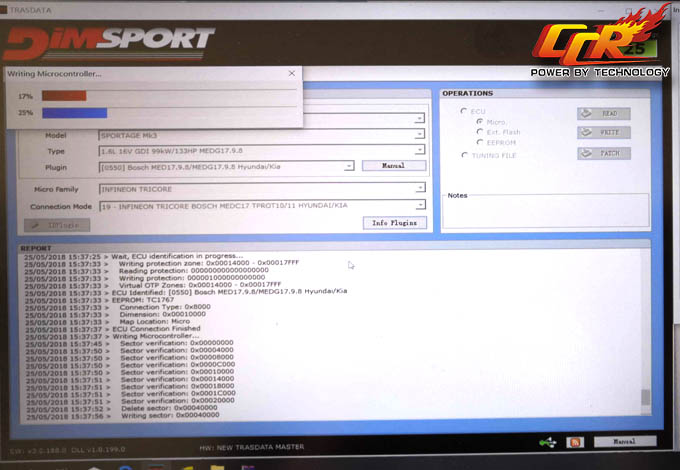Screen dimensions: 680x470
Task: Click log line 'ECU Connection Finished'
Action: click(x=156, y=329)
